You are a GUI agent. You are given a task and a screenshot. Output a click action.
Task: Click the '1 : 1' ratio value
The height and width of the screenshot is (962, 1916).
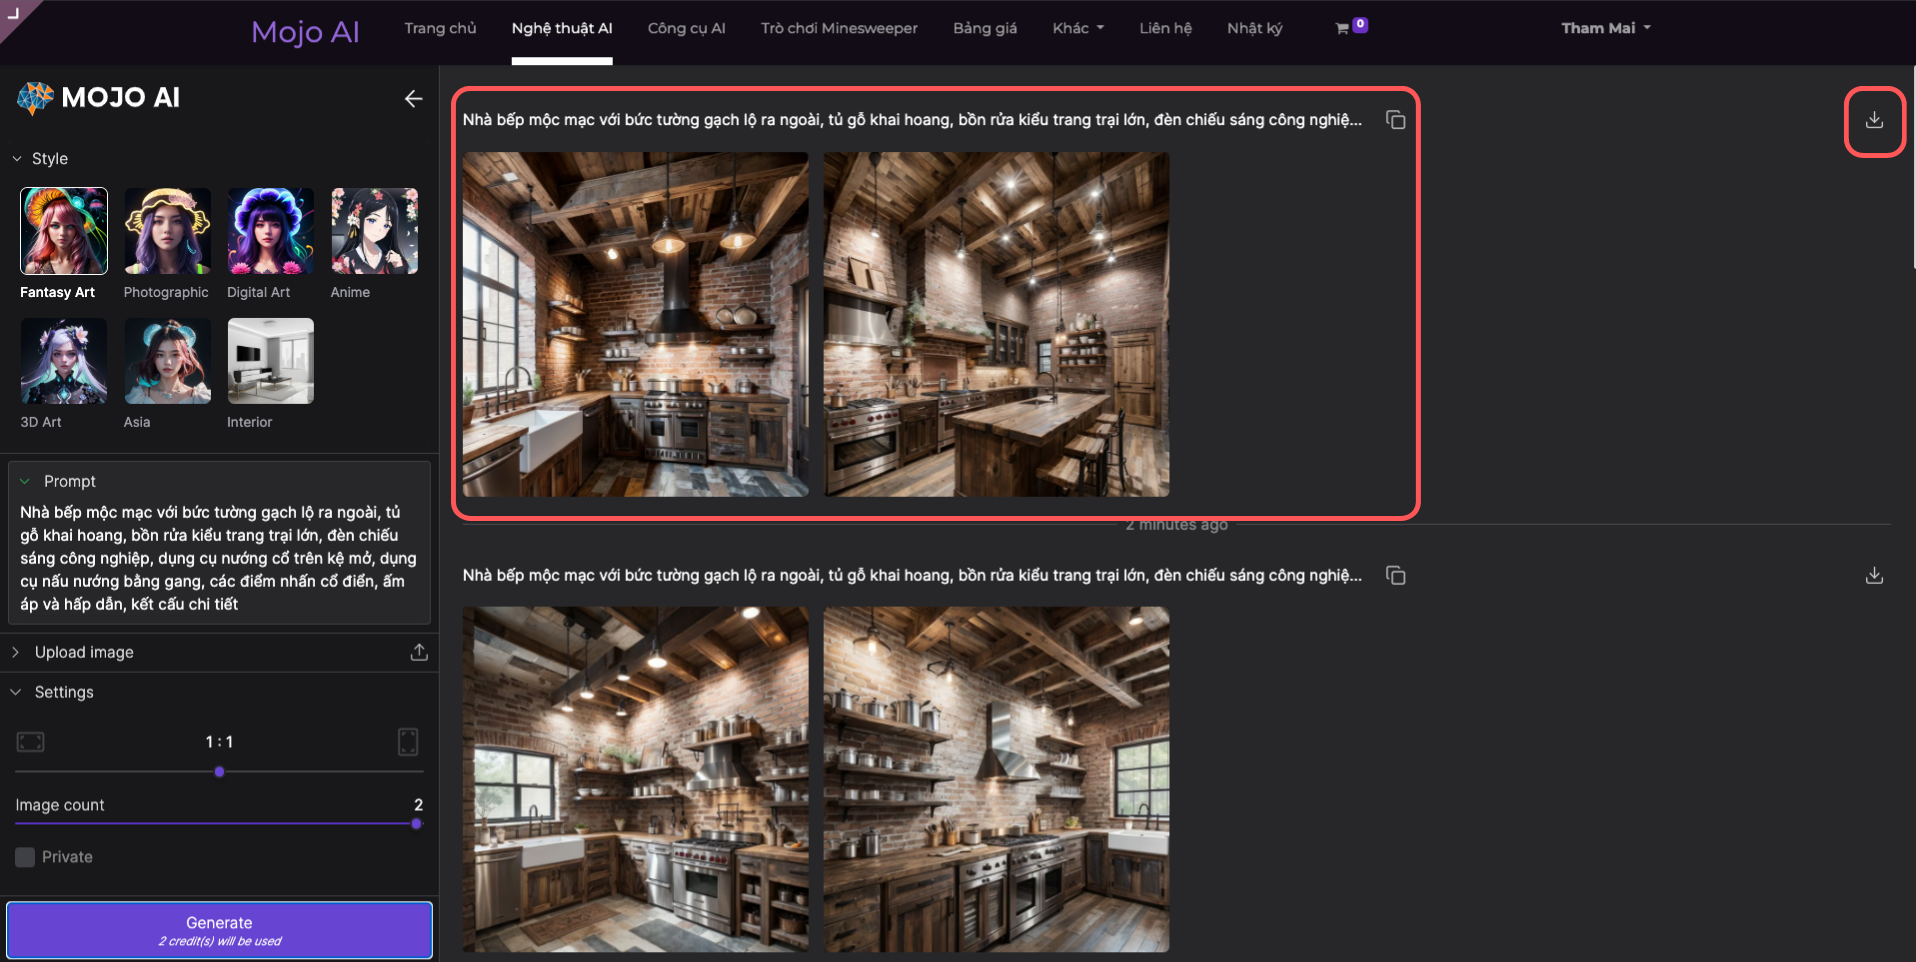coord(219,742)
